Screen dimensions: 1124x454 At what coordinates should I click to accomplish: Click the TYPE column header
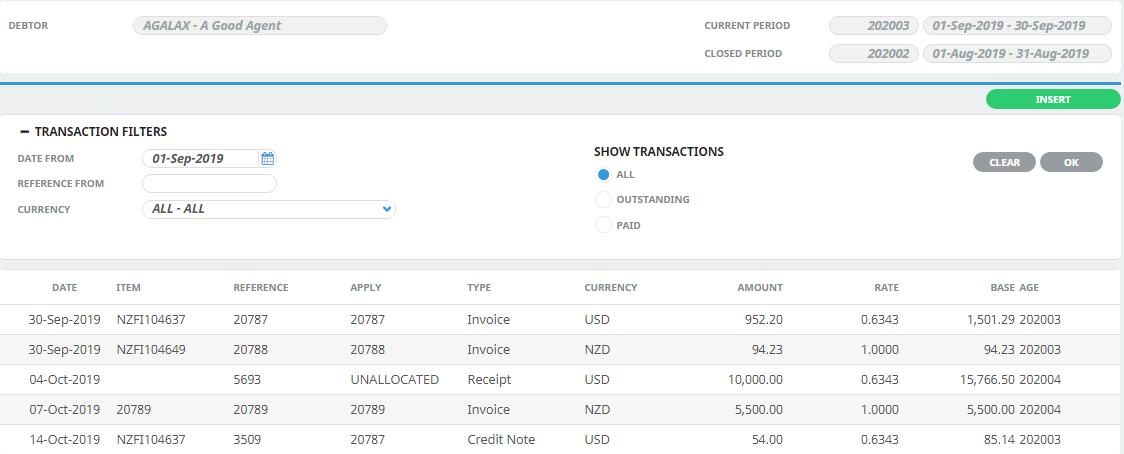pos(479,288)
